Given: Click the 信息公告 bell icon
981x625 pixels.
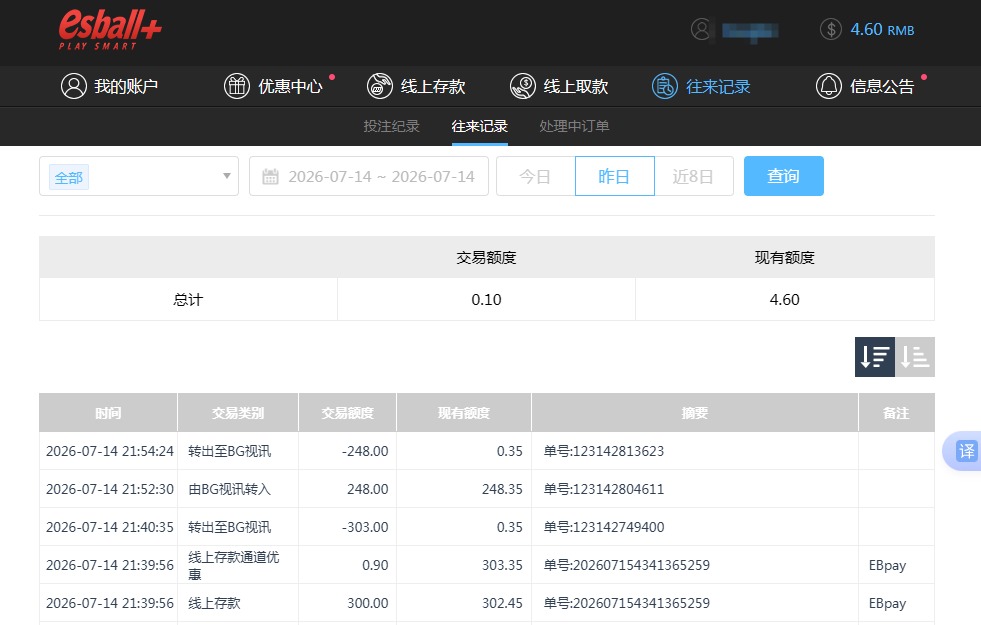Looking at the screenshot, I should click(829, 86).
